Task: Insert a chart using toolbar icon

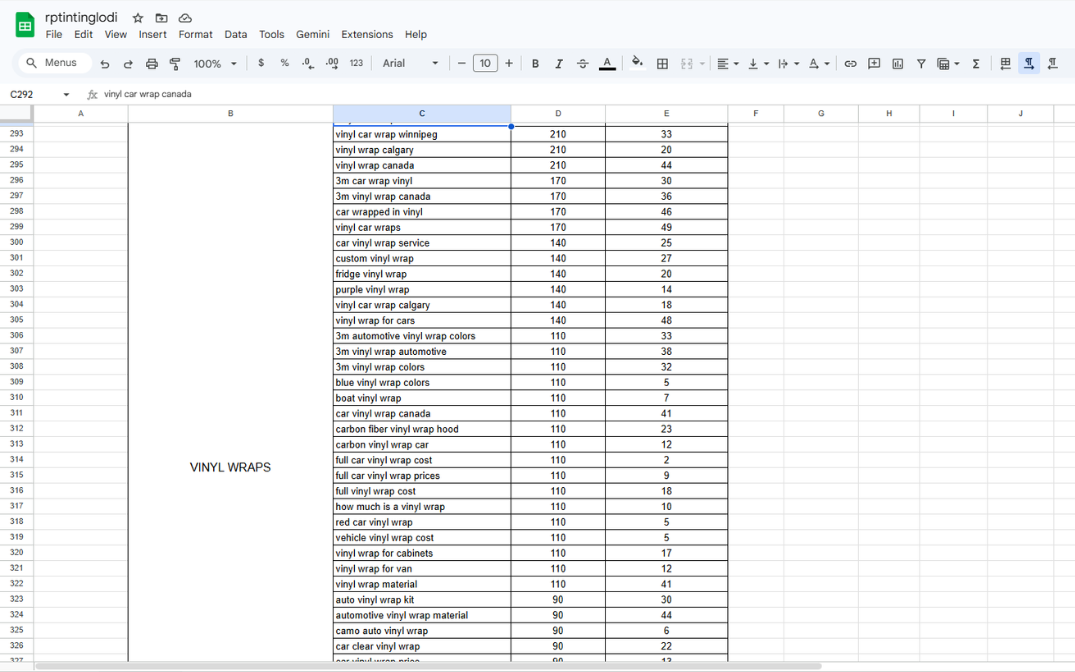Action: click(x=897, y=64)
